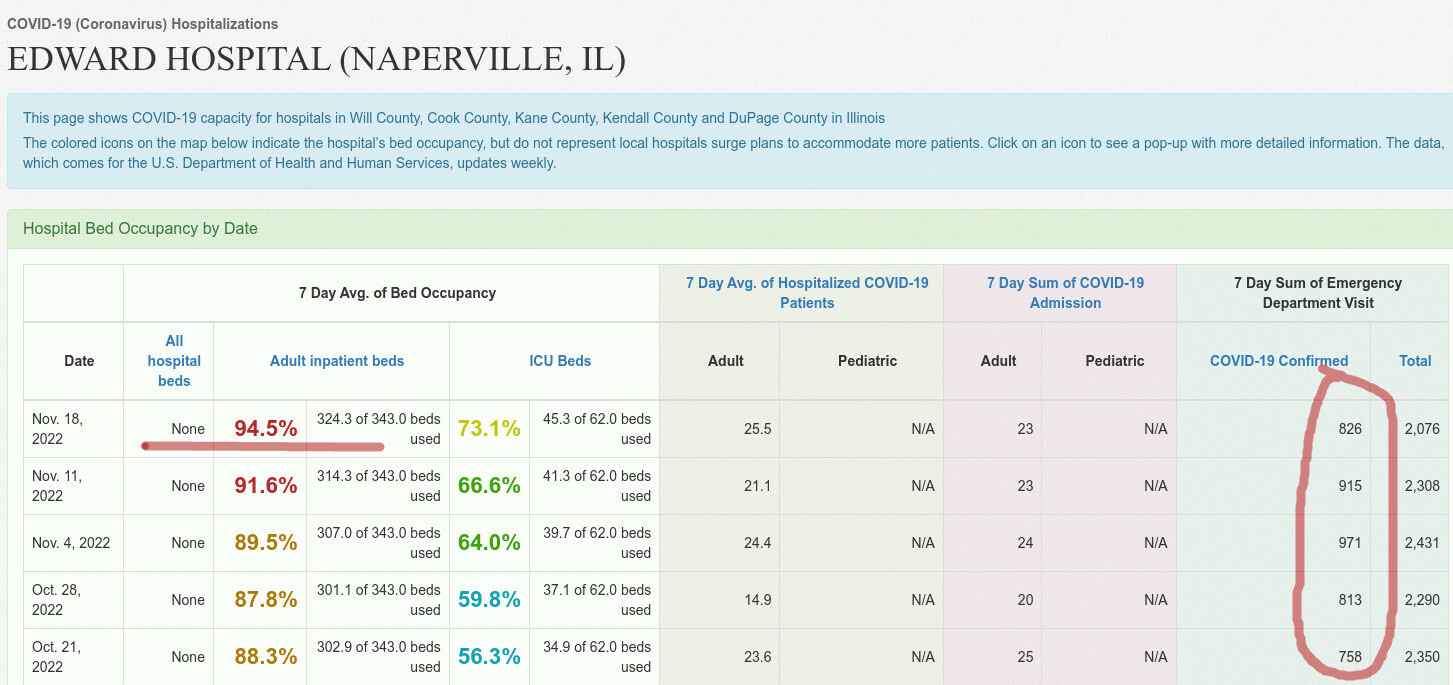Select the 'Nov. 18, 2022' date cell
The width and height of the screenshot is (1453, 685).
(x=73, y=429)
